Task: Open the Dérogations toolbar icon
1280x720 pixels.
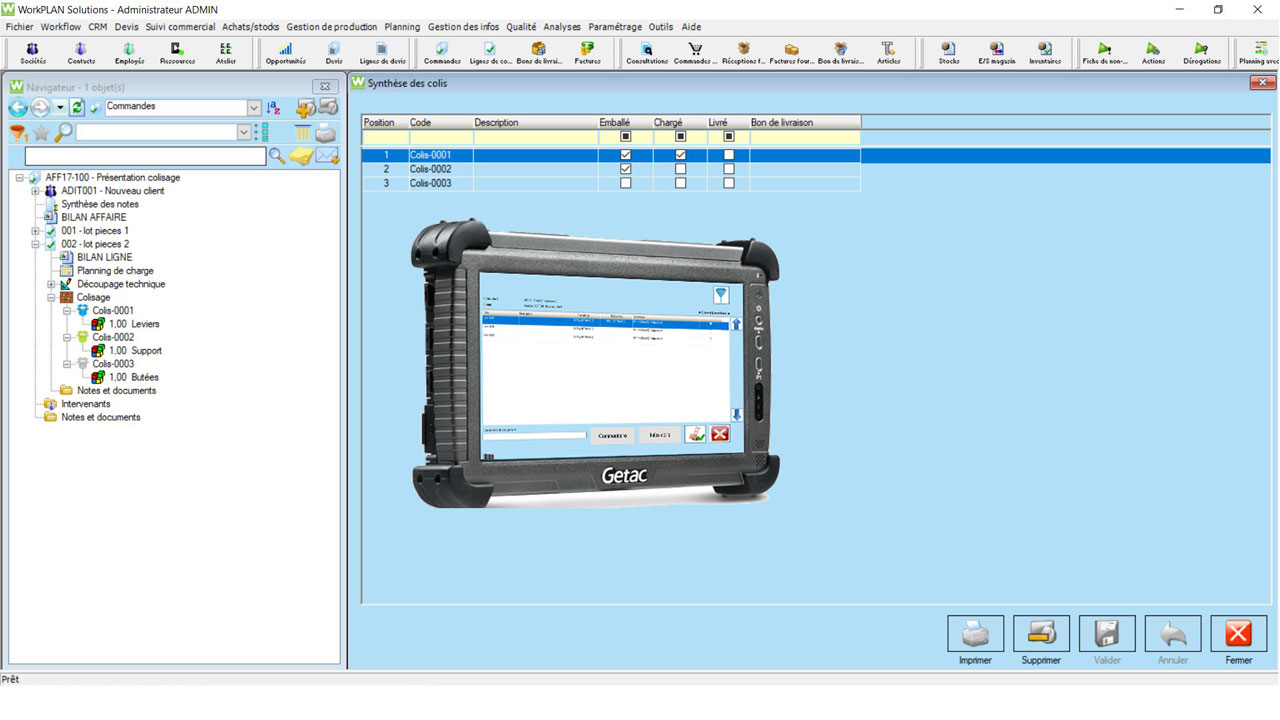Action: 1202,53
